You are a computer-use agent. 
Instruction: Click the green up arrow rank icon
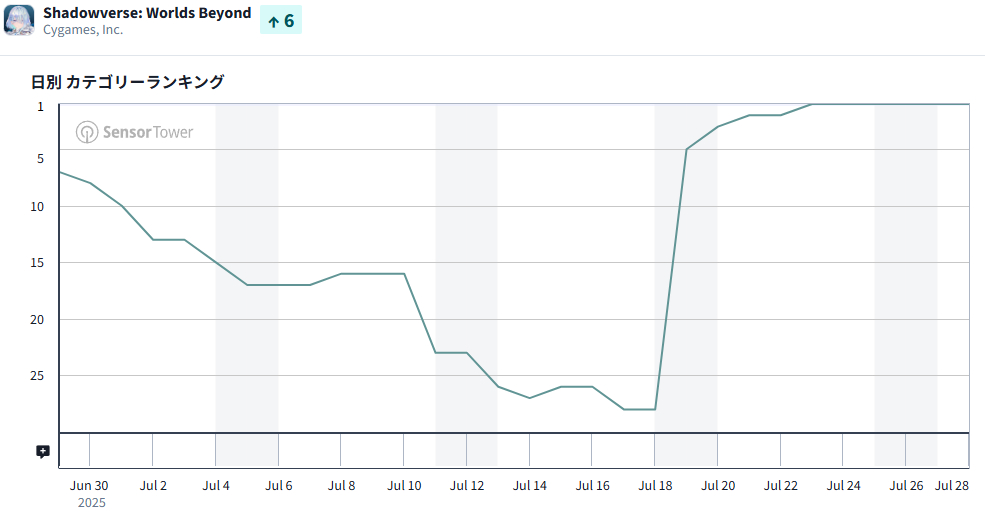pyautogui.click(x=273, y=21)
